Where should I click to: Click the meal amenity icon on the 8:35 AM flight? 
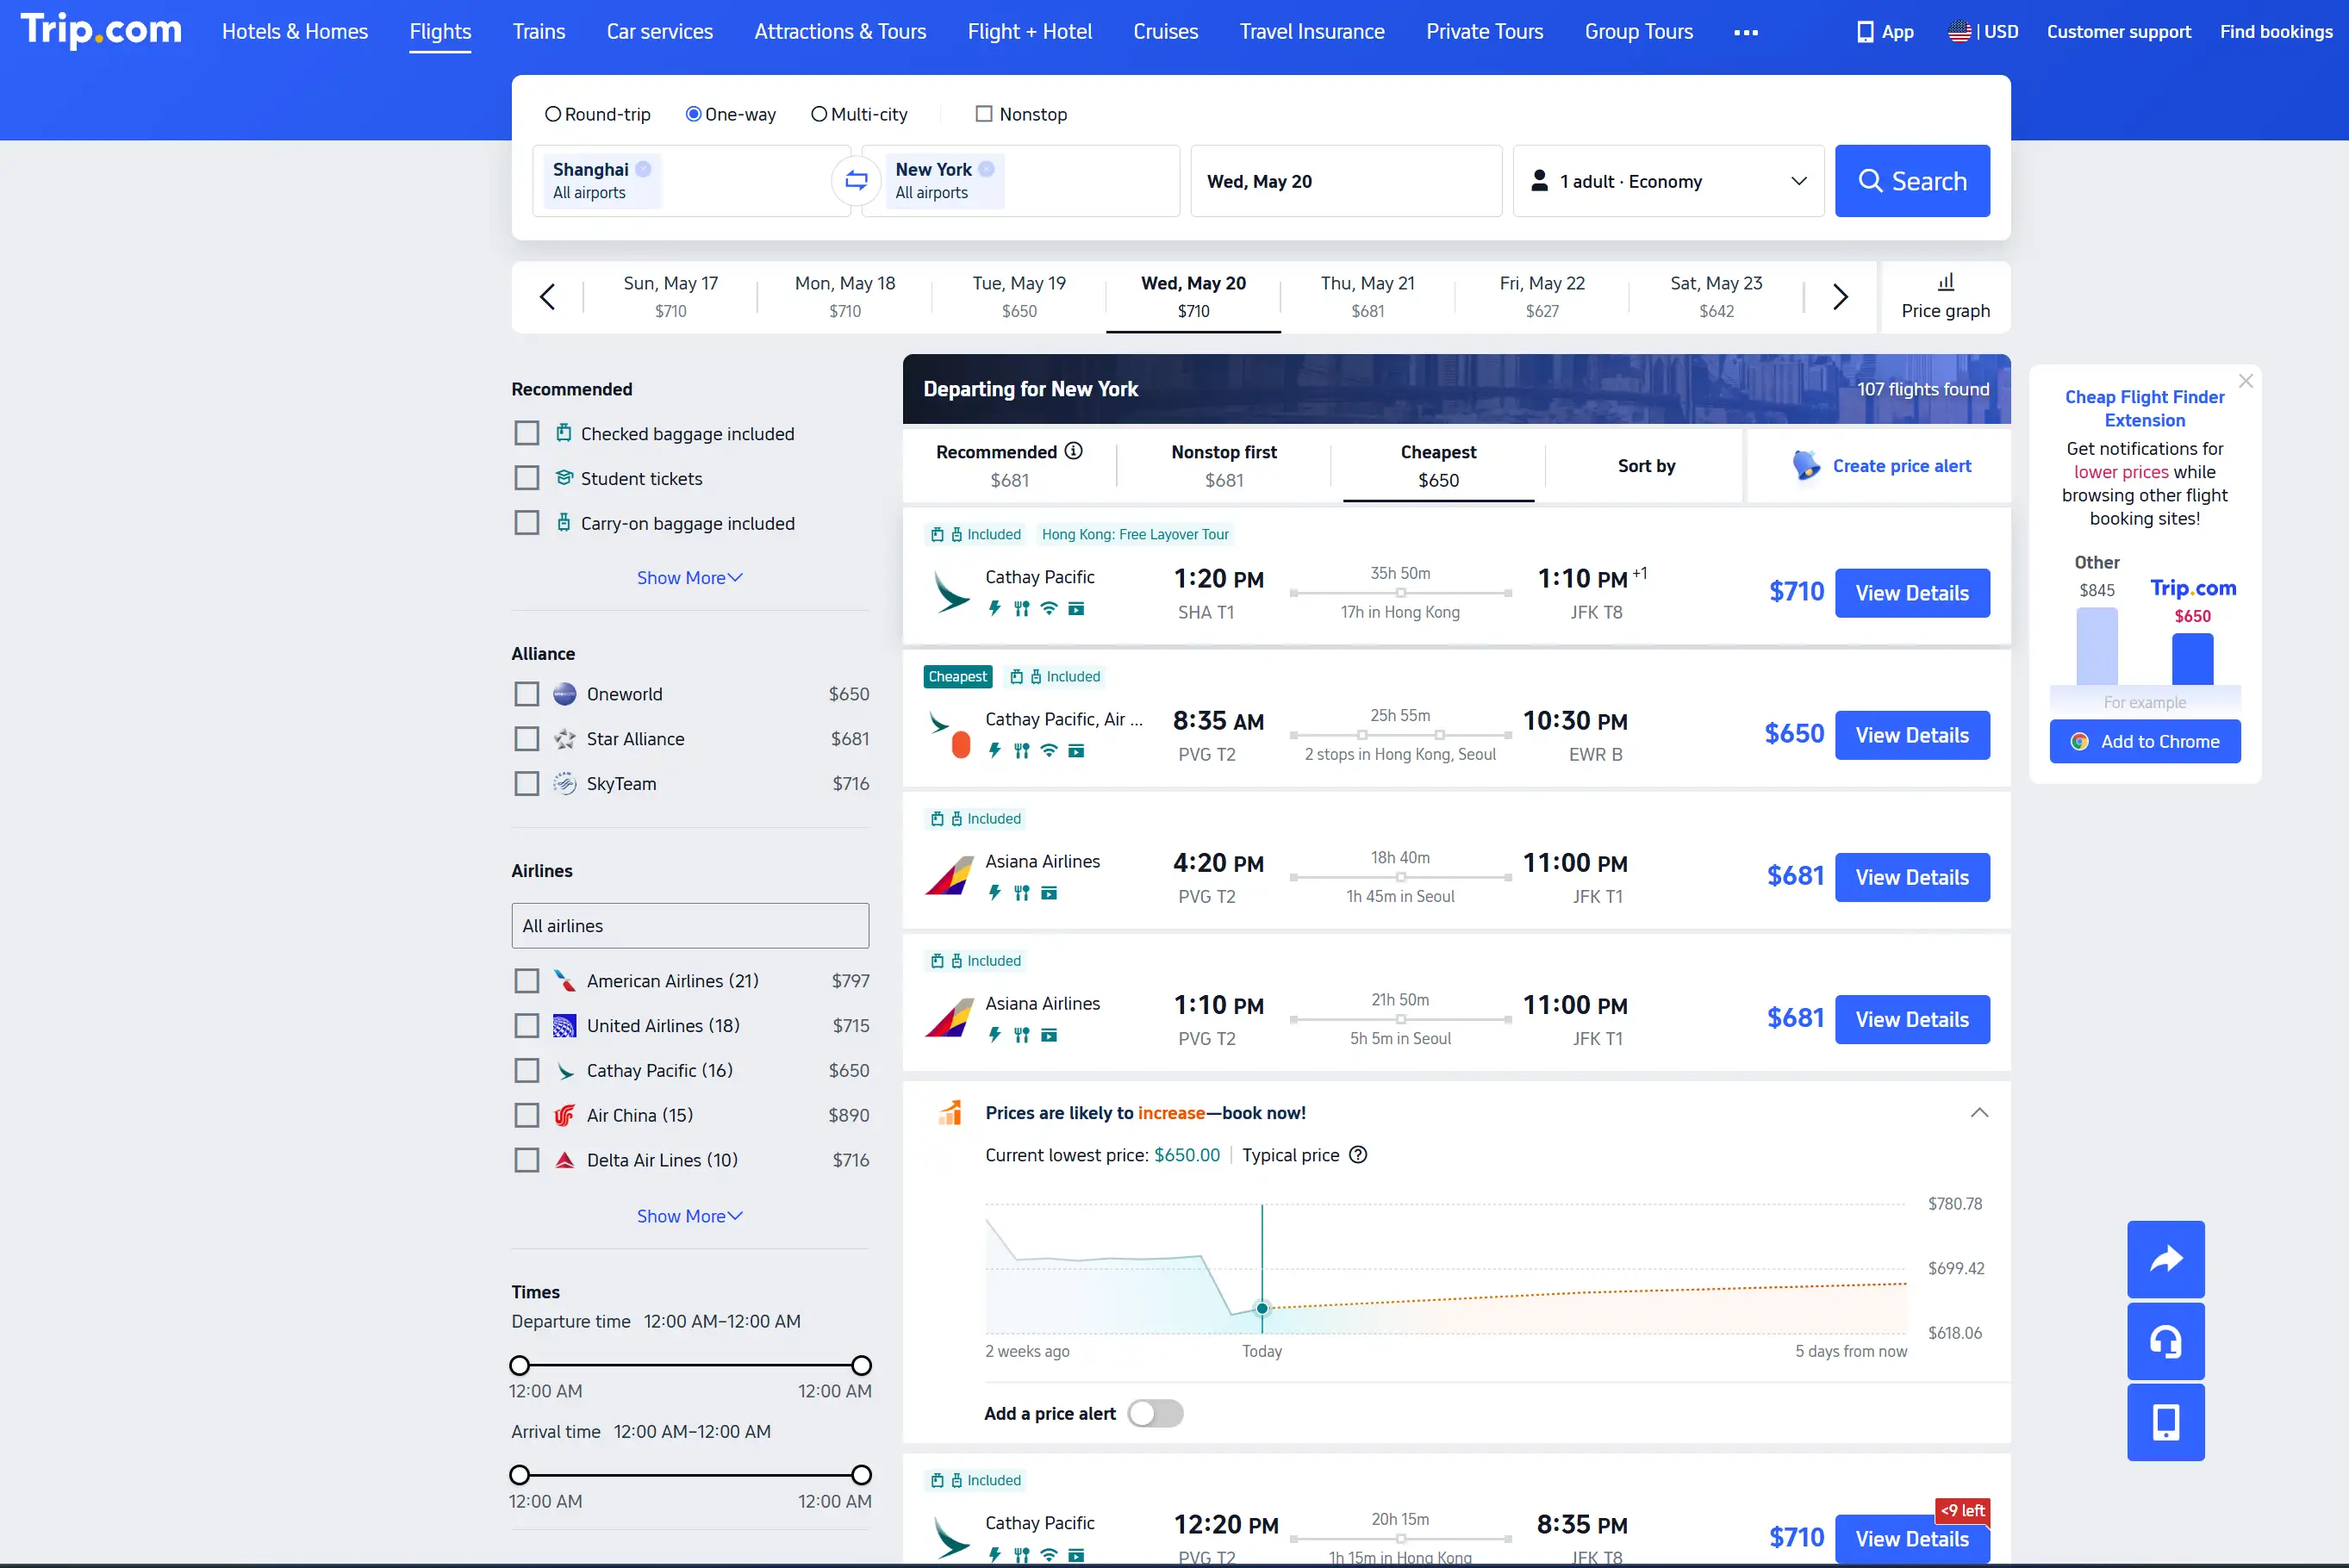pyautogui.click(x=1021, y=750)
